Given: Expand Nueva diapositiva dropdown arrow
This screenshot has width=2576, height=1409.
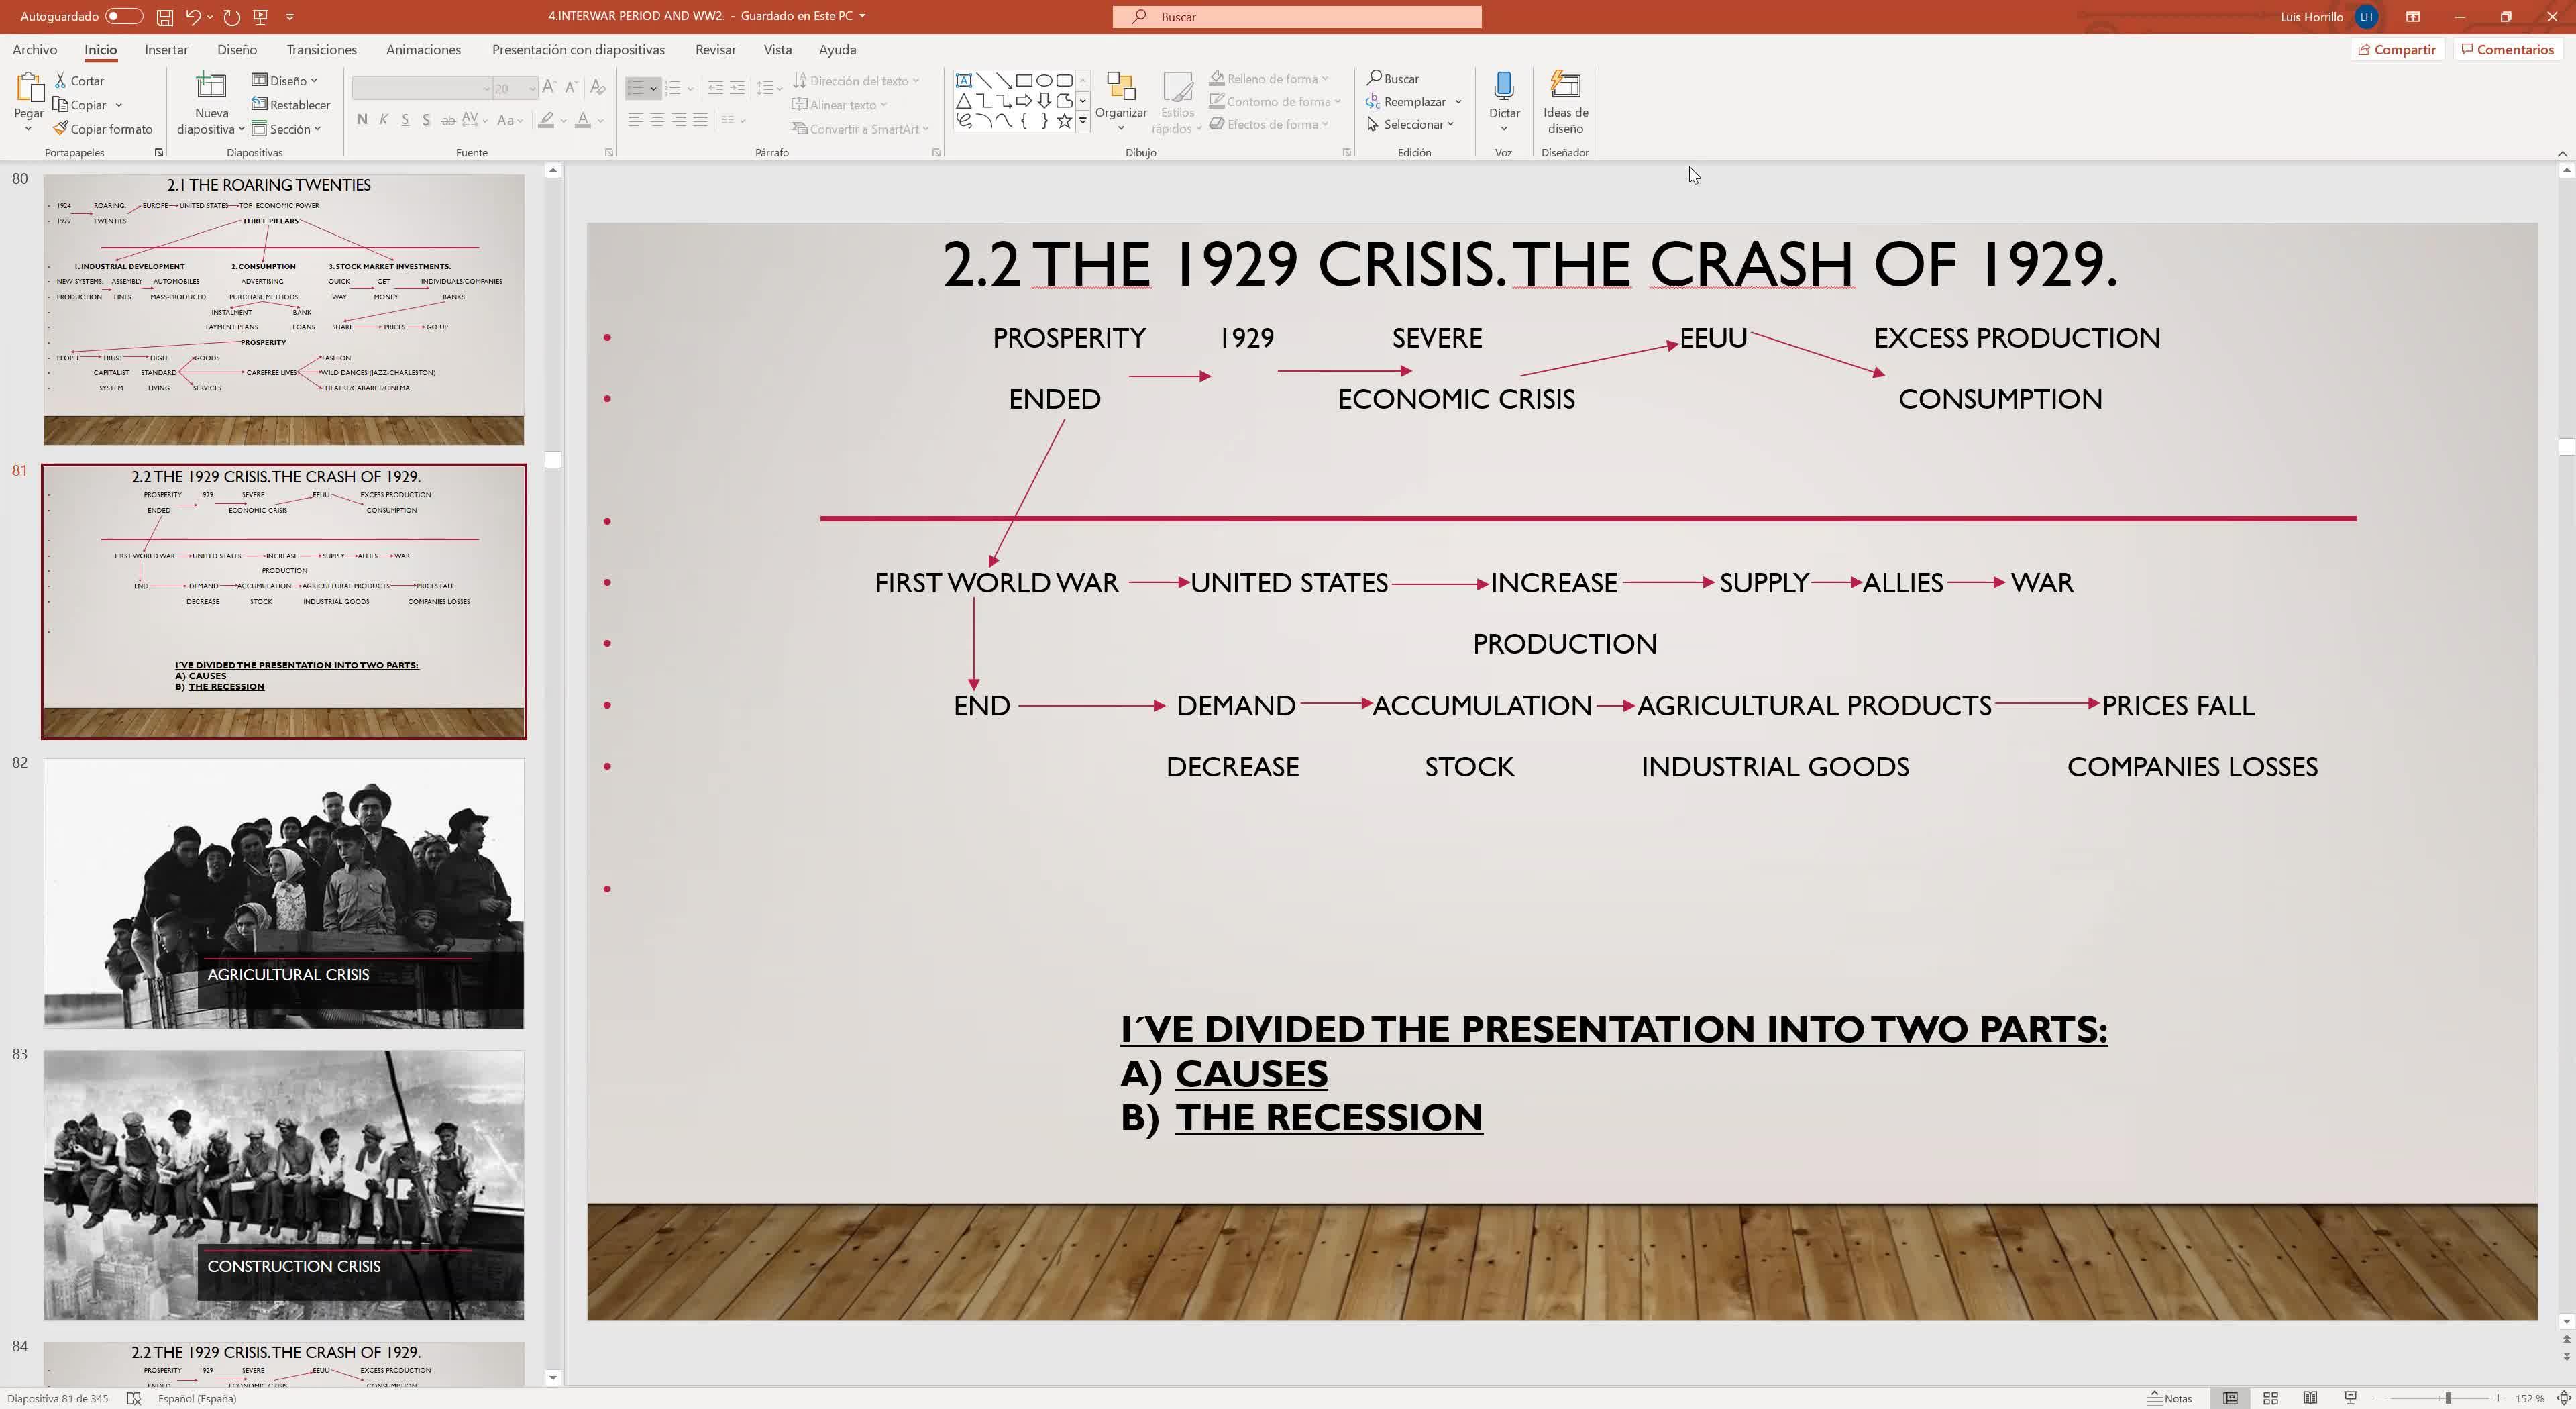Looking at the screenshot, I should 241,129.
